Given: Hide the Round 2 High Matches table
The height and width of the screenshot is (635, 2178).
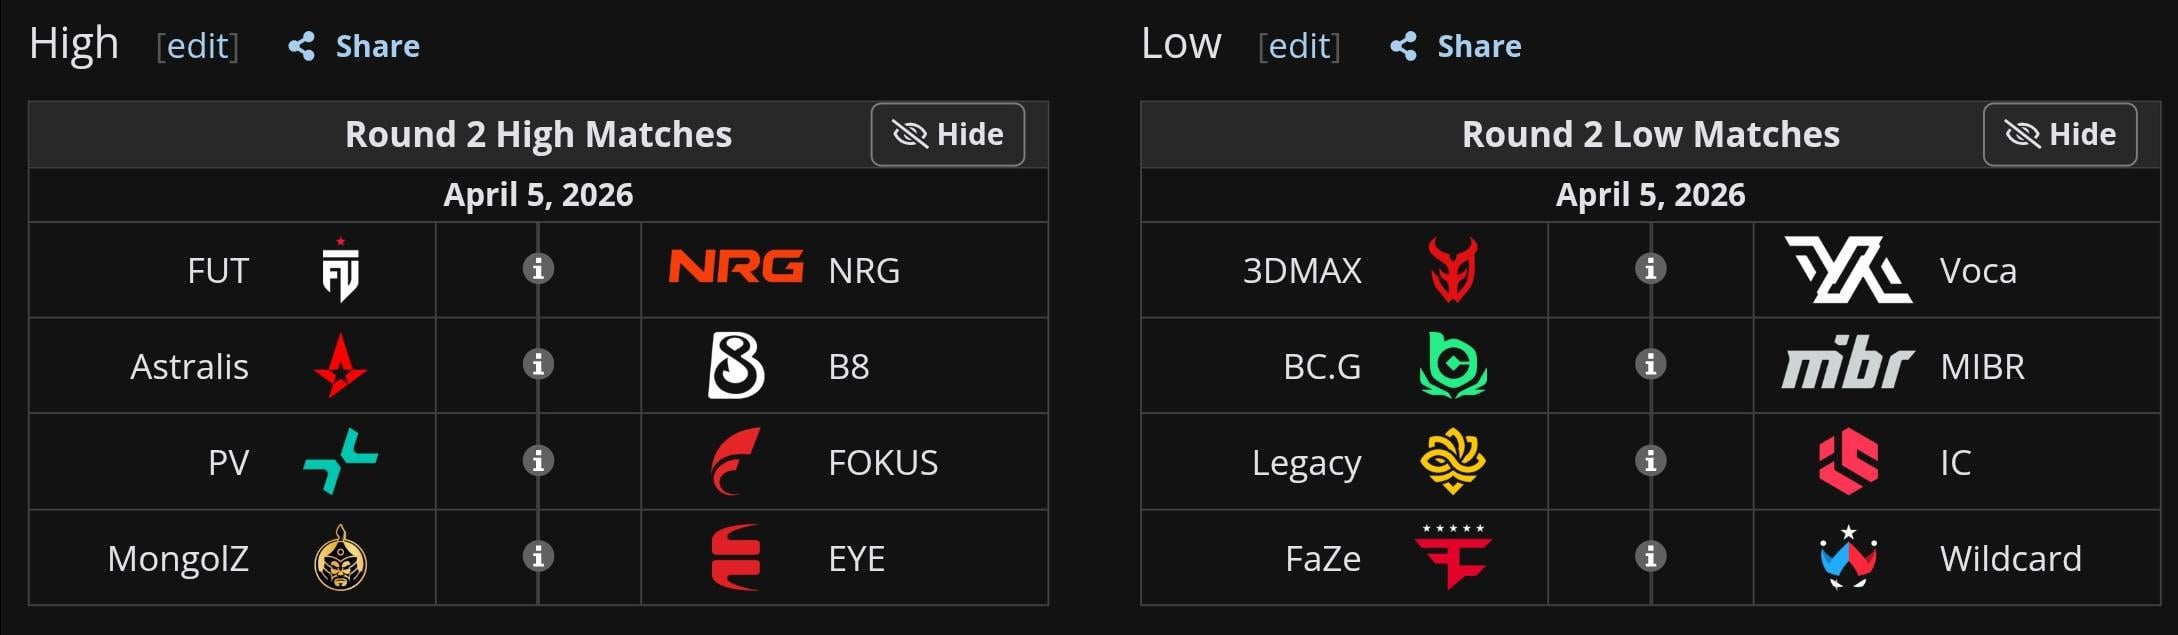Looking at the screenshot, I should click(x=947, y=134).
